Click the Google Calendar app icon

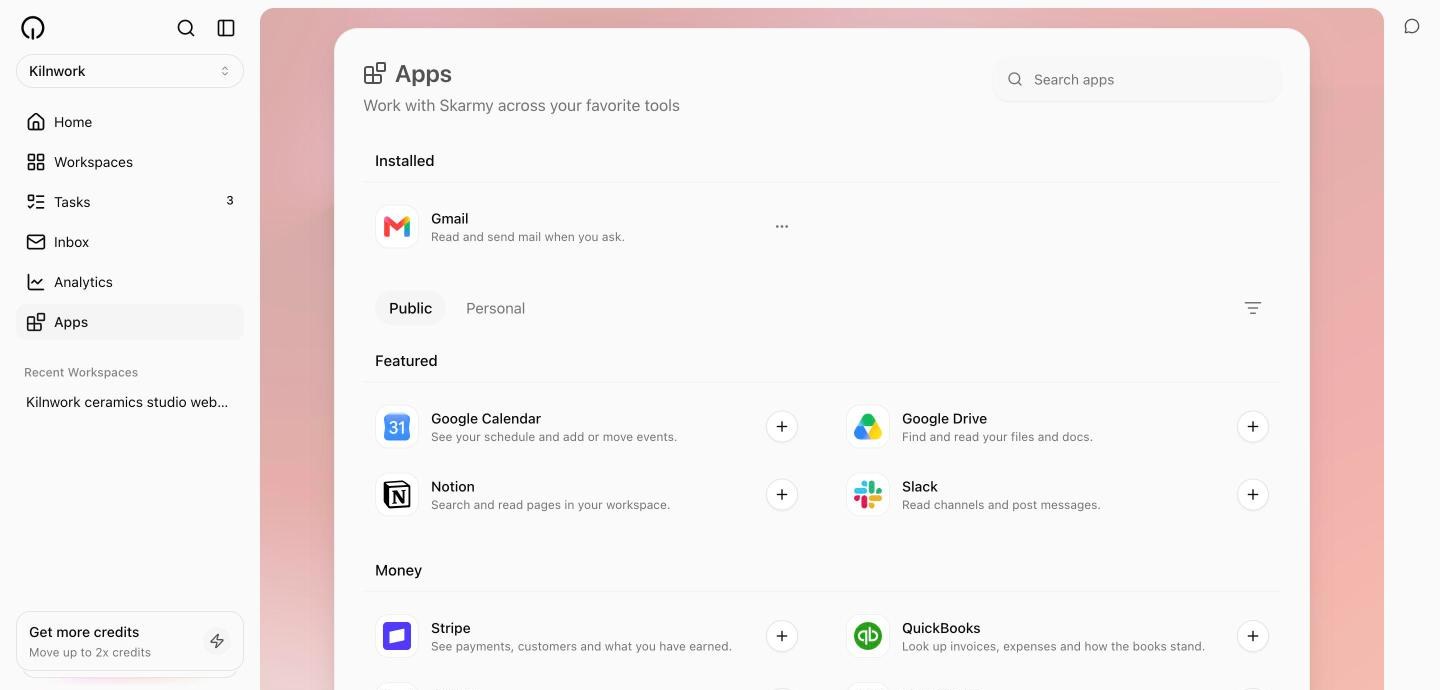coord(397,427)
